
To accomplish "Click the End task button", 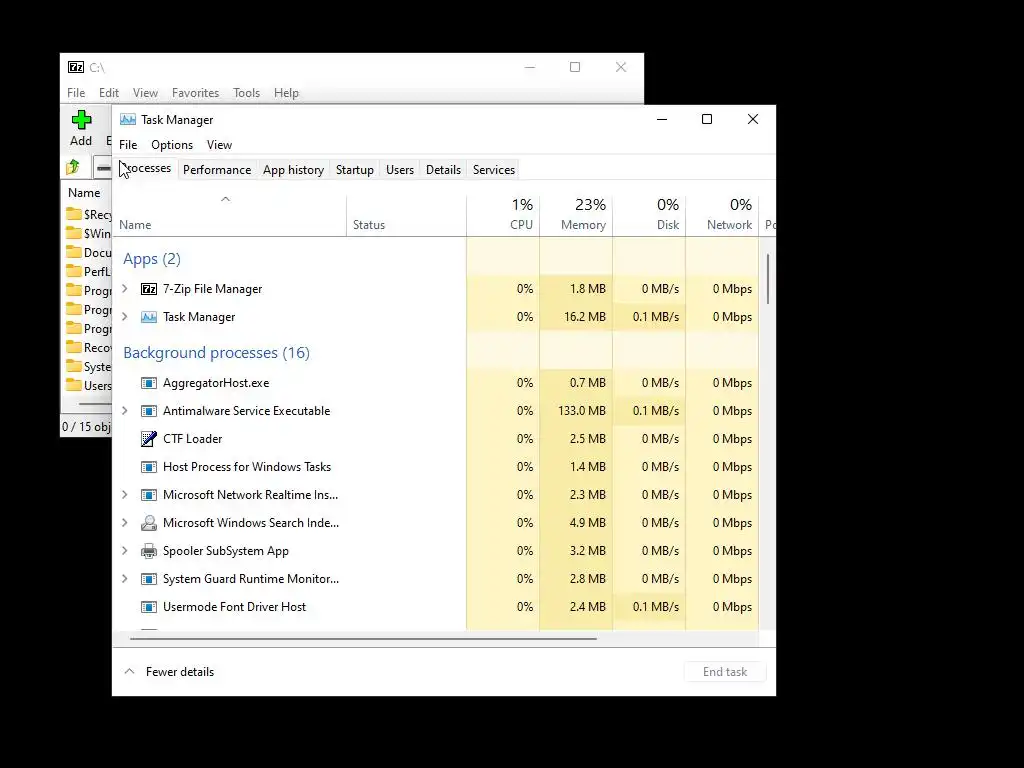I will tap(725, 671).
